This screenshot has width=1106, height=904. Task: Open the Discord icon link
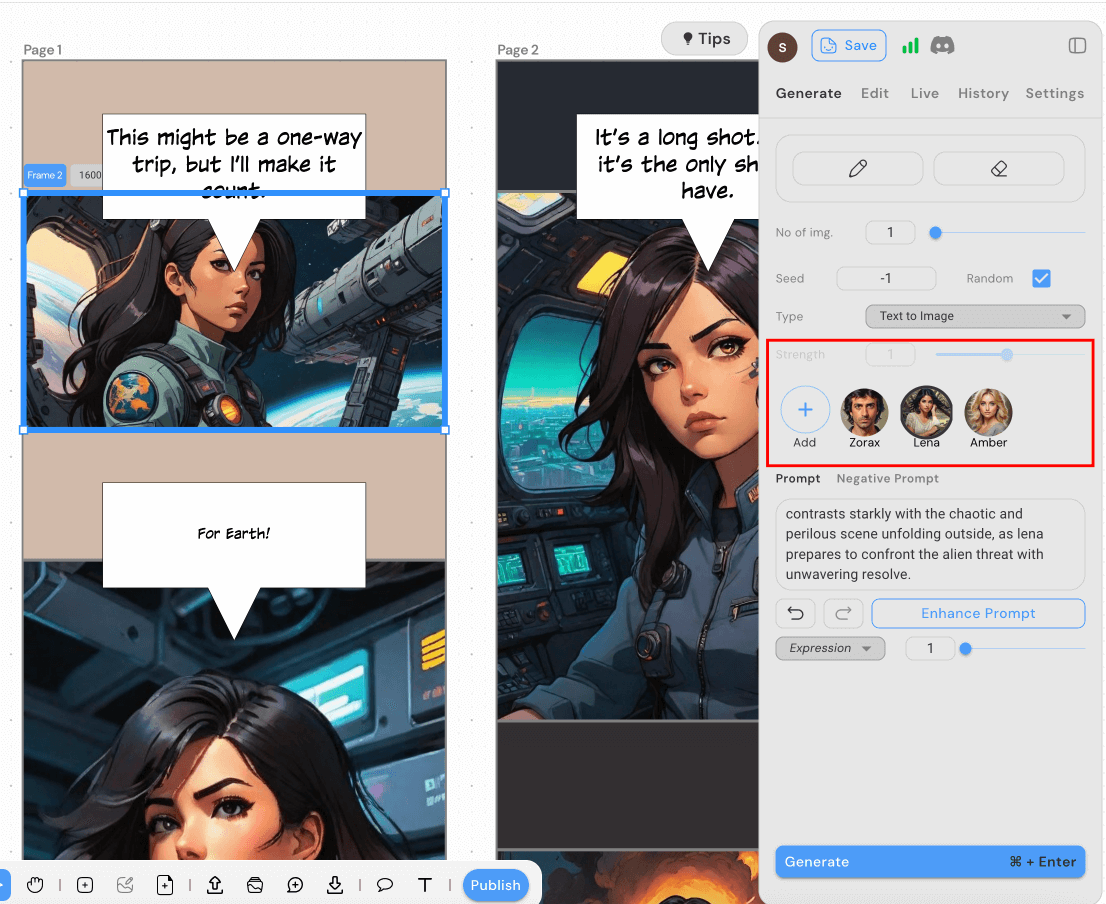coord(942,45)
